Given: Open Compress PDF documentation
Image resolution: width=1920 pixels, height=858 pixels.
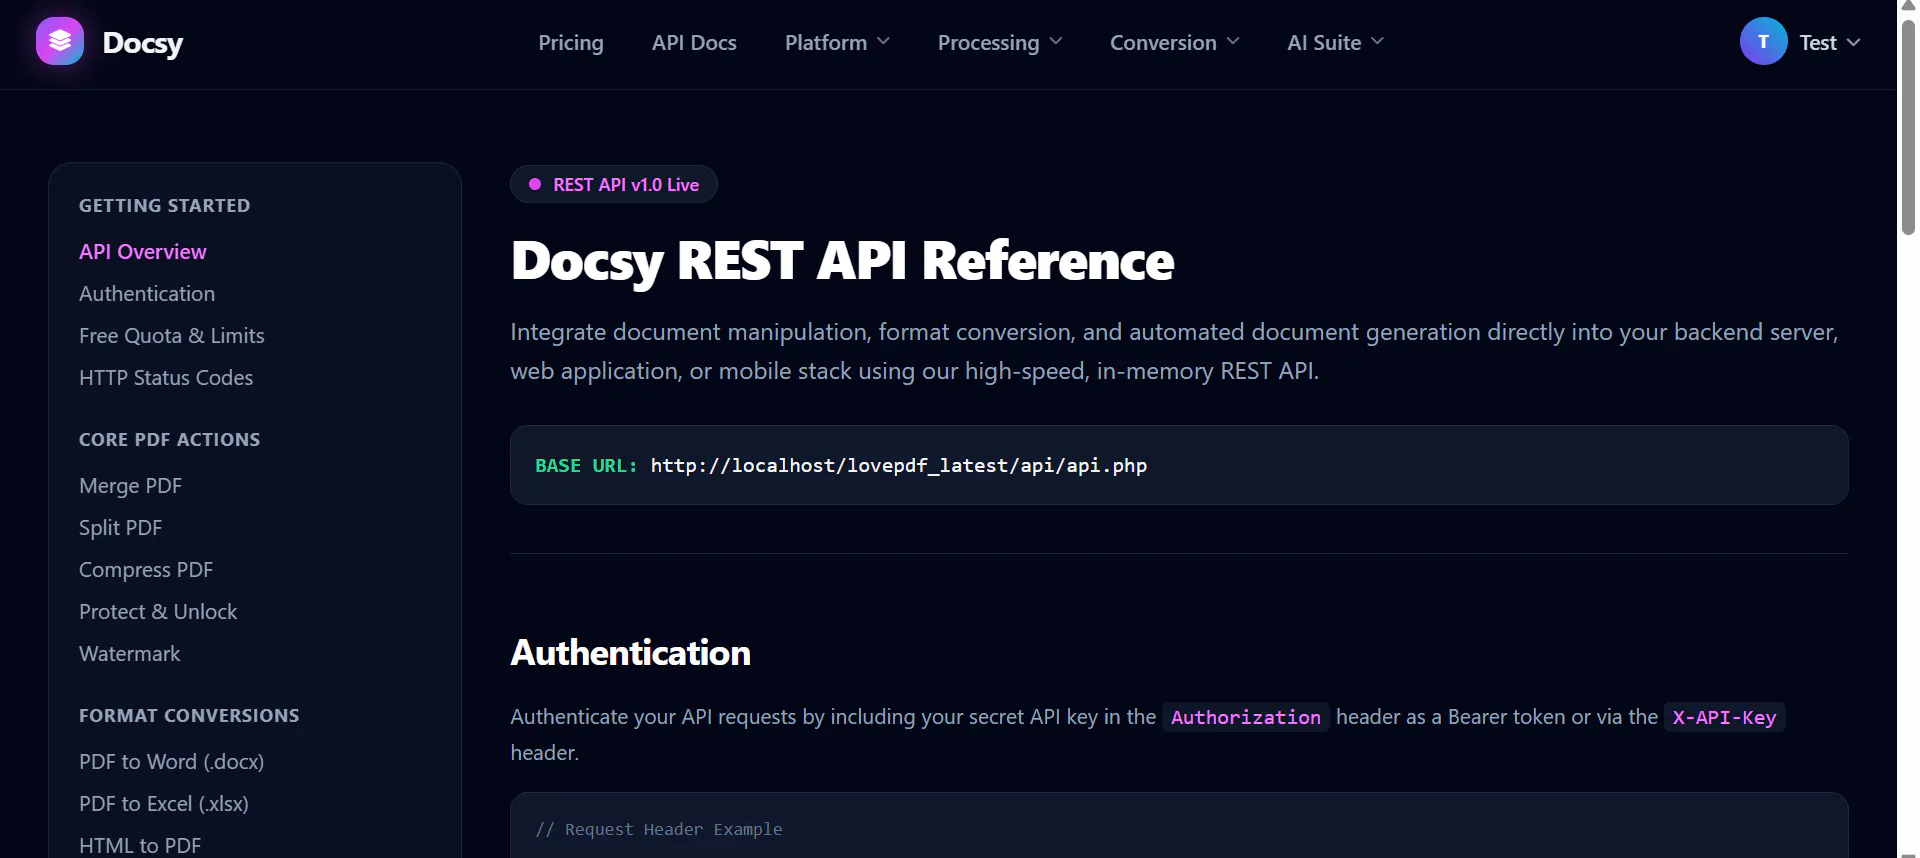Looking at the screenshot, I should coord(146,570).
